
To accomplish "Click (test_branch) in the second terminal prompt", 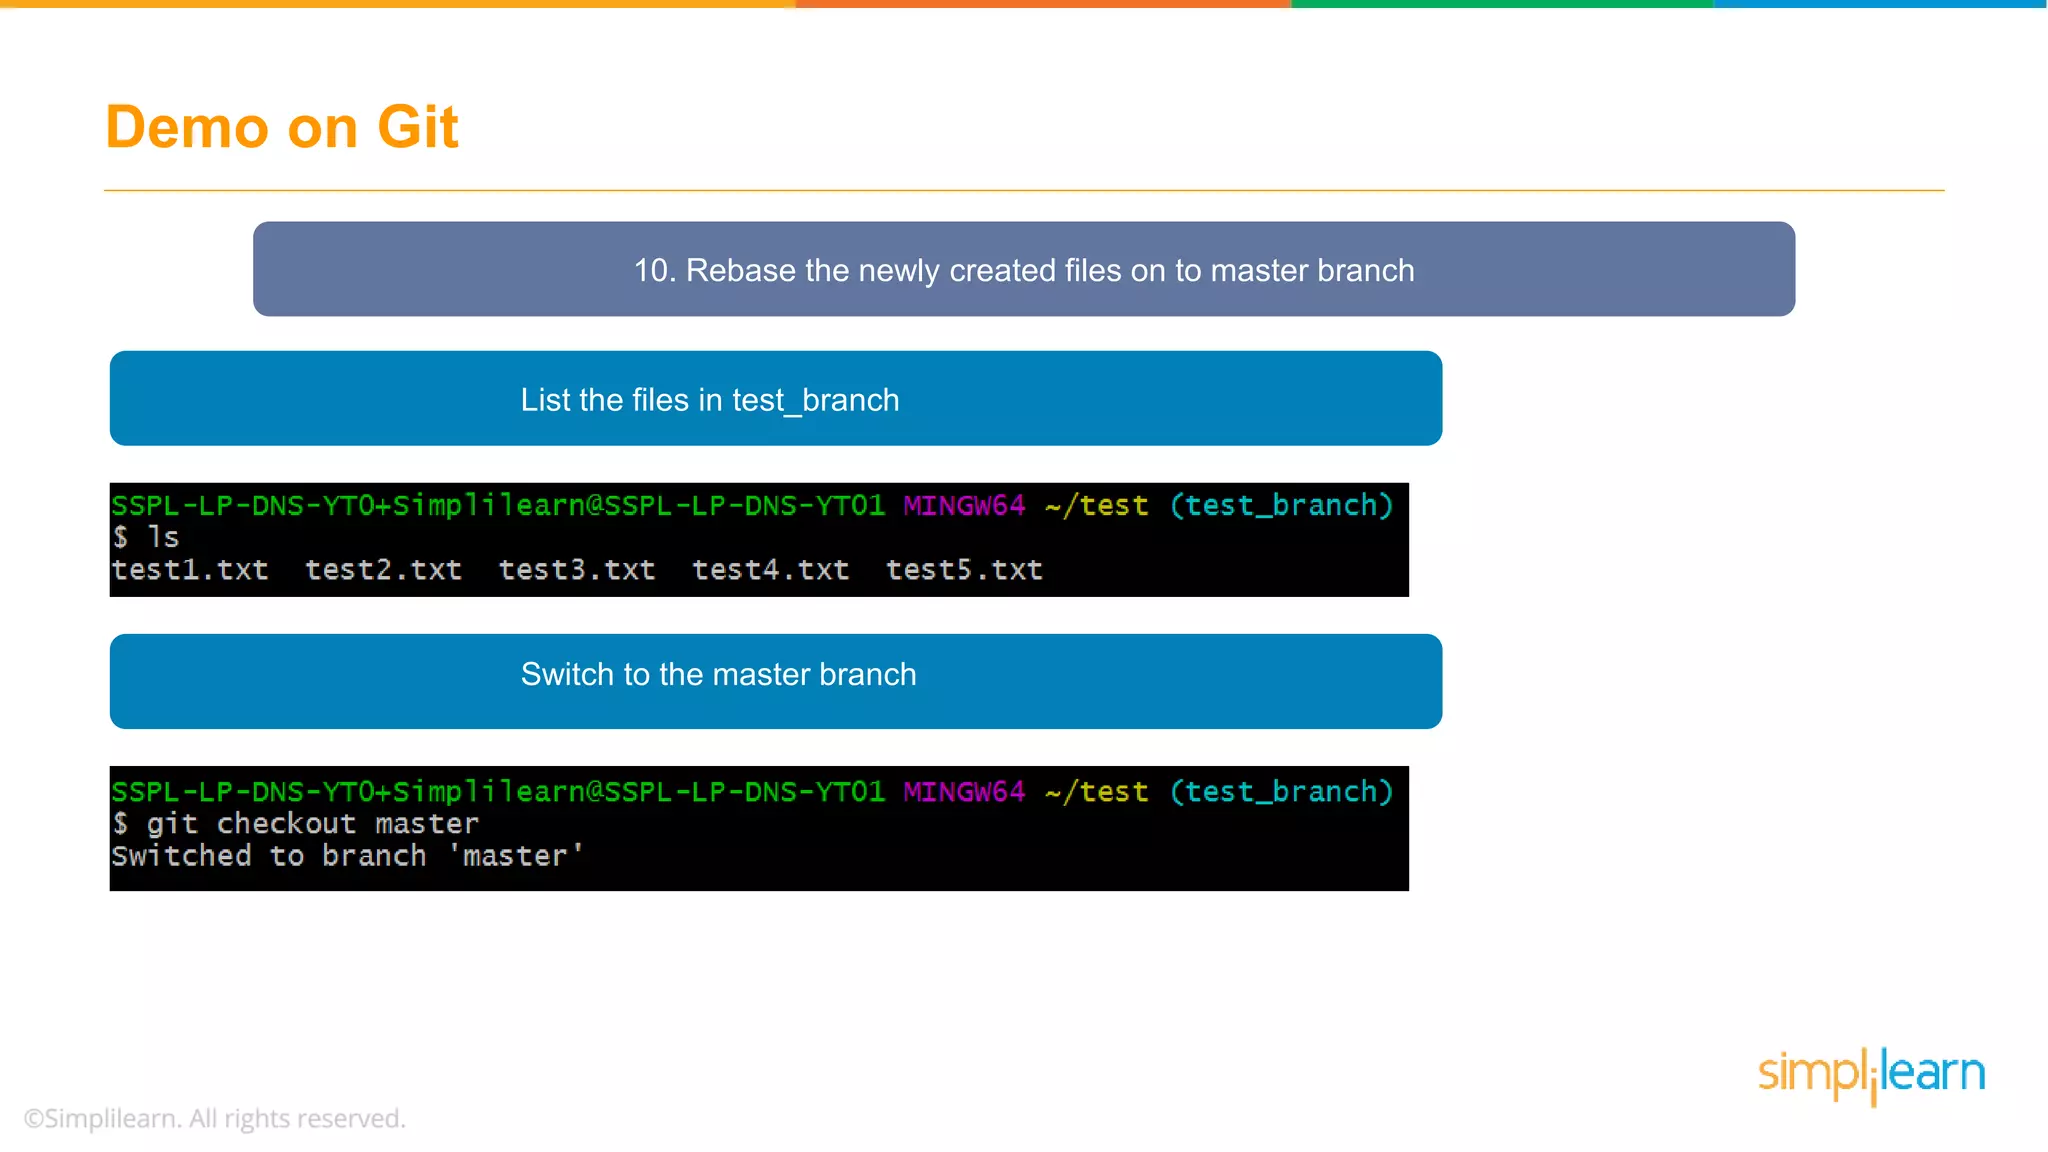I will coord(1282,792).
